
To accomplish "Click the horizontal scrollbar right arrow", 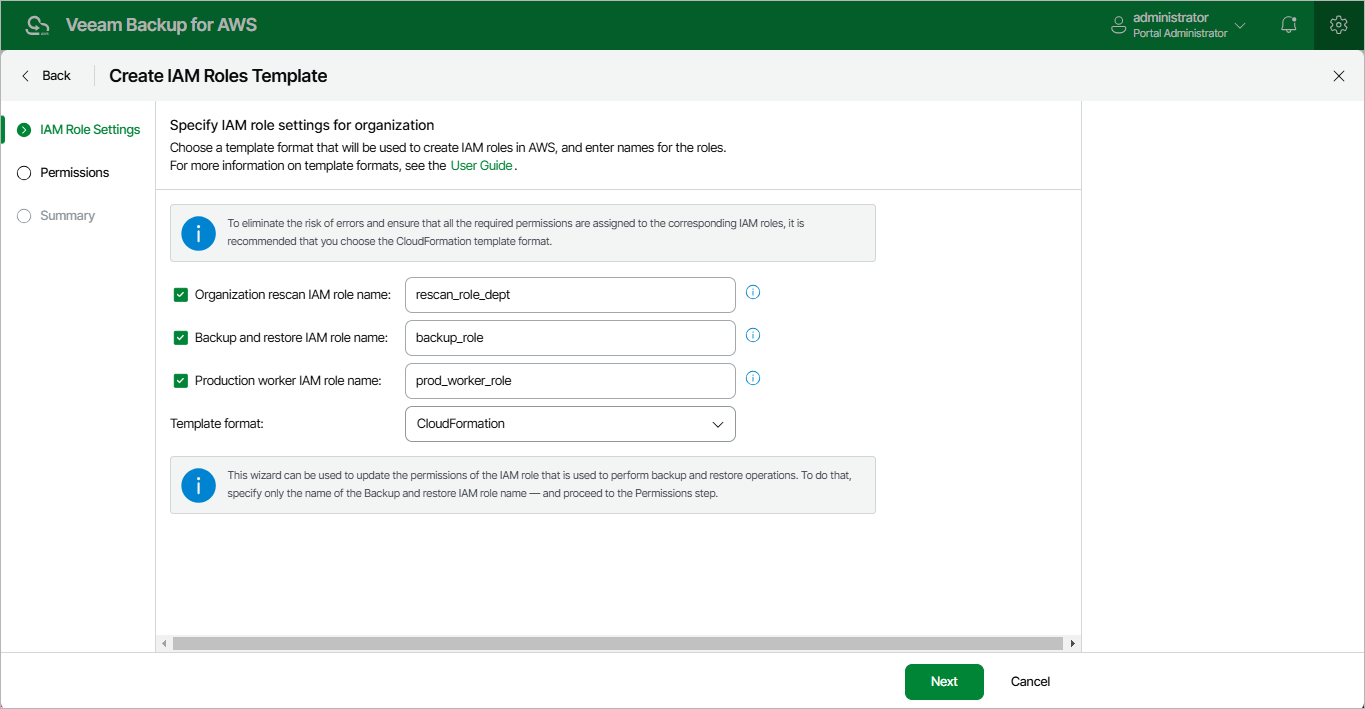I will pos(1073,644).
